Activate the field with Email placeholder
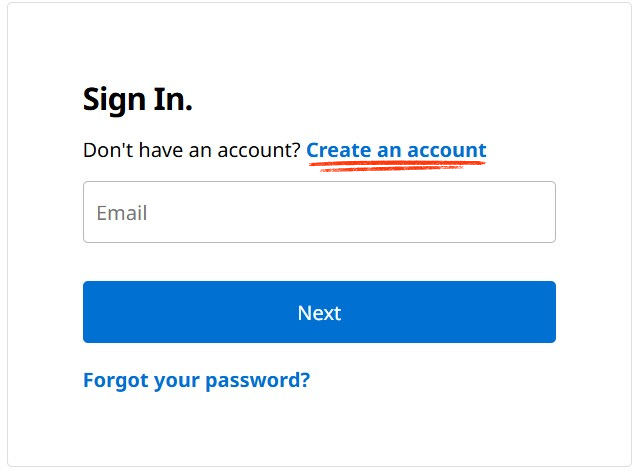Image resolution: width=637 pixels, height=471 pixels. 319,212
